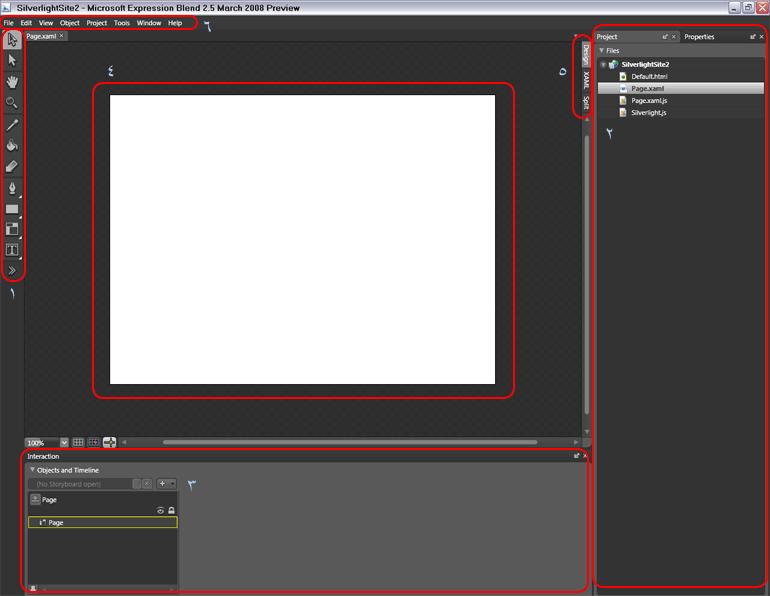This screenshot has width=770, height=596.
Task: Toggle show snap grid
Action: [78, 442]
